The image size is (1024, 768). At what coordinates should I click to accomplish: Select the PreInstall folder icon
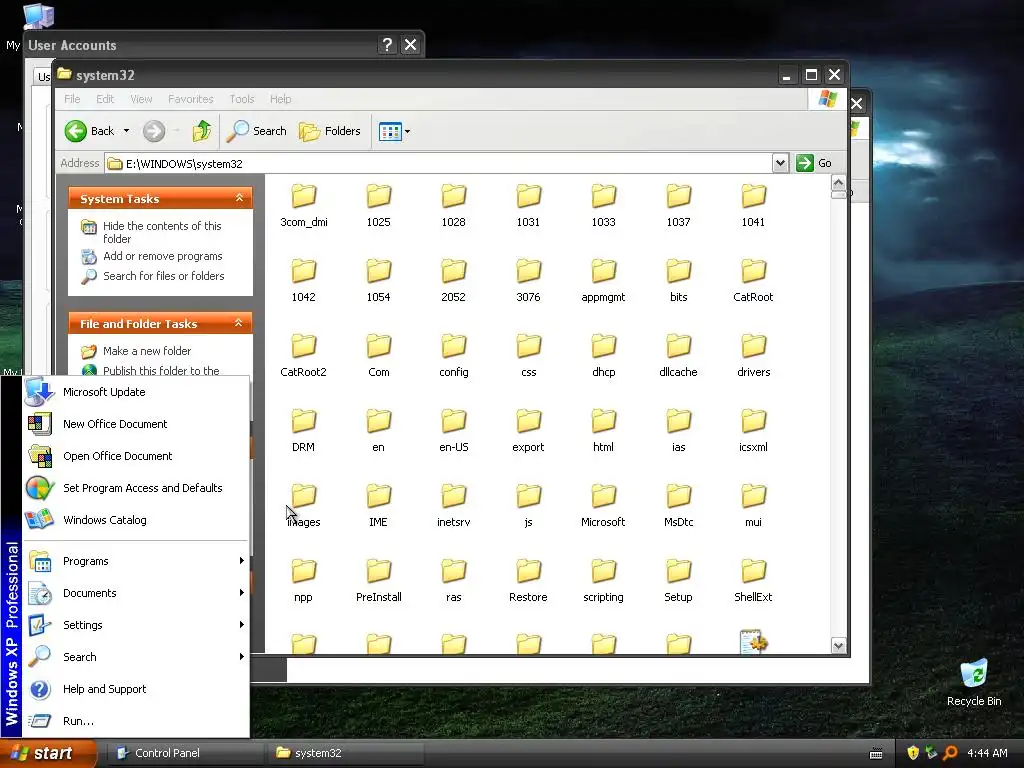pyautogui.click(x=379, y=571)
